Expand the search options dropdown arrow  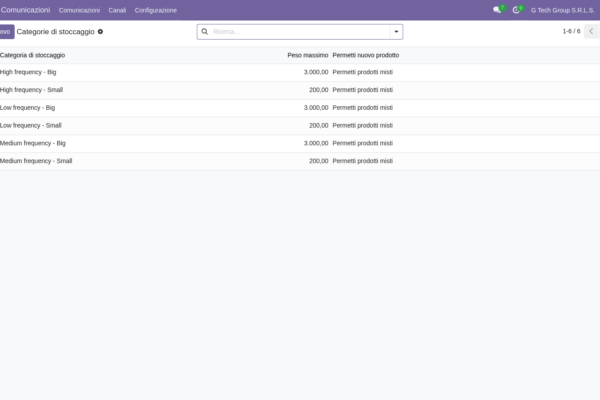[396, 32]
